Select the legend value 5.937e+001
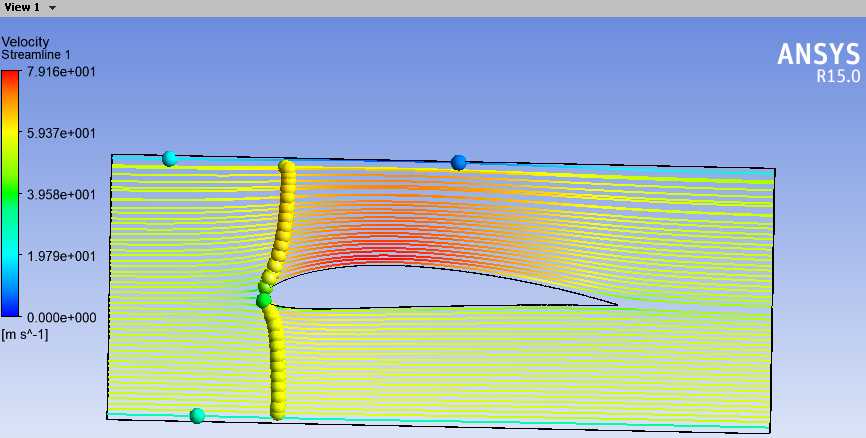Viewport: 866px width, 438px height. coord(61,133)
